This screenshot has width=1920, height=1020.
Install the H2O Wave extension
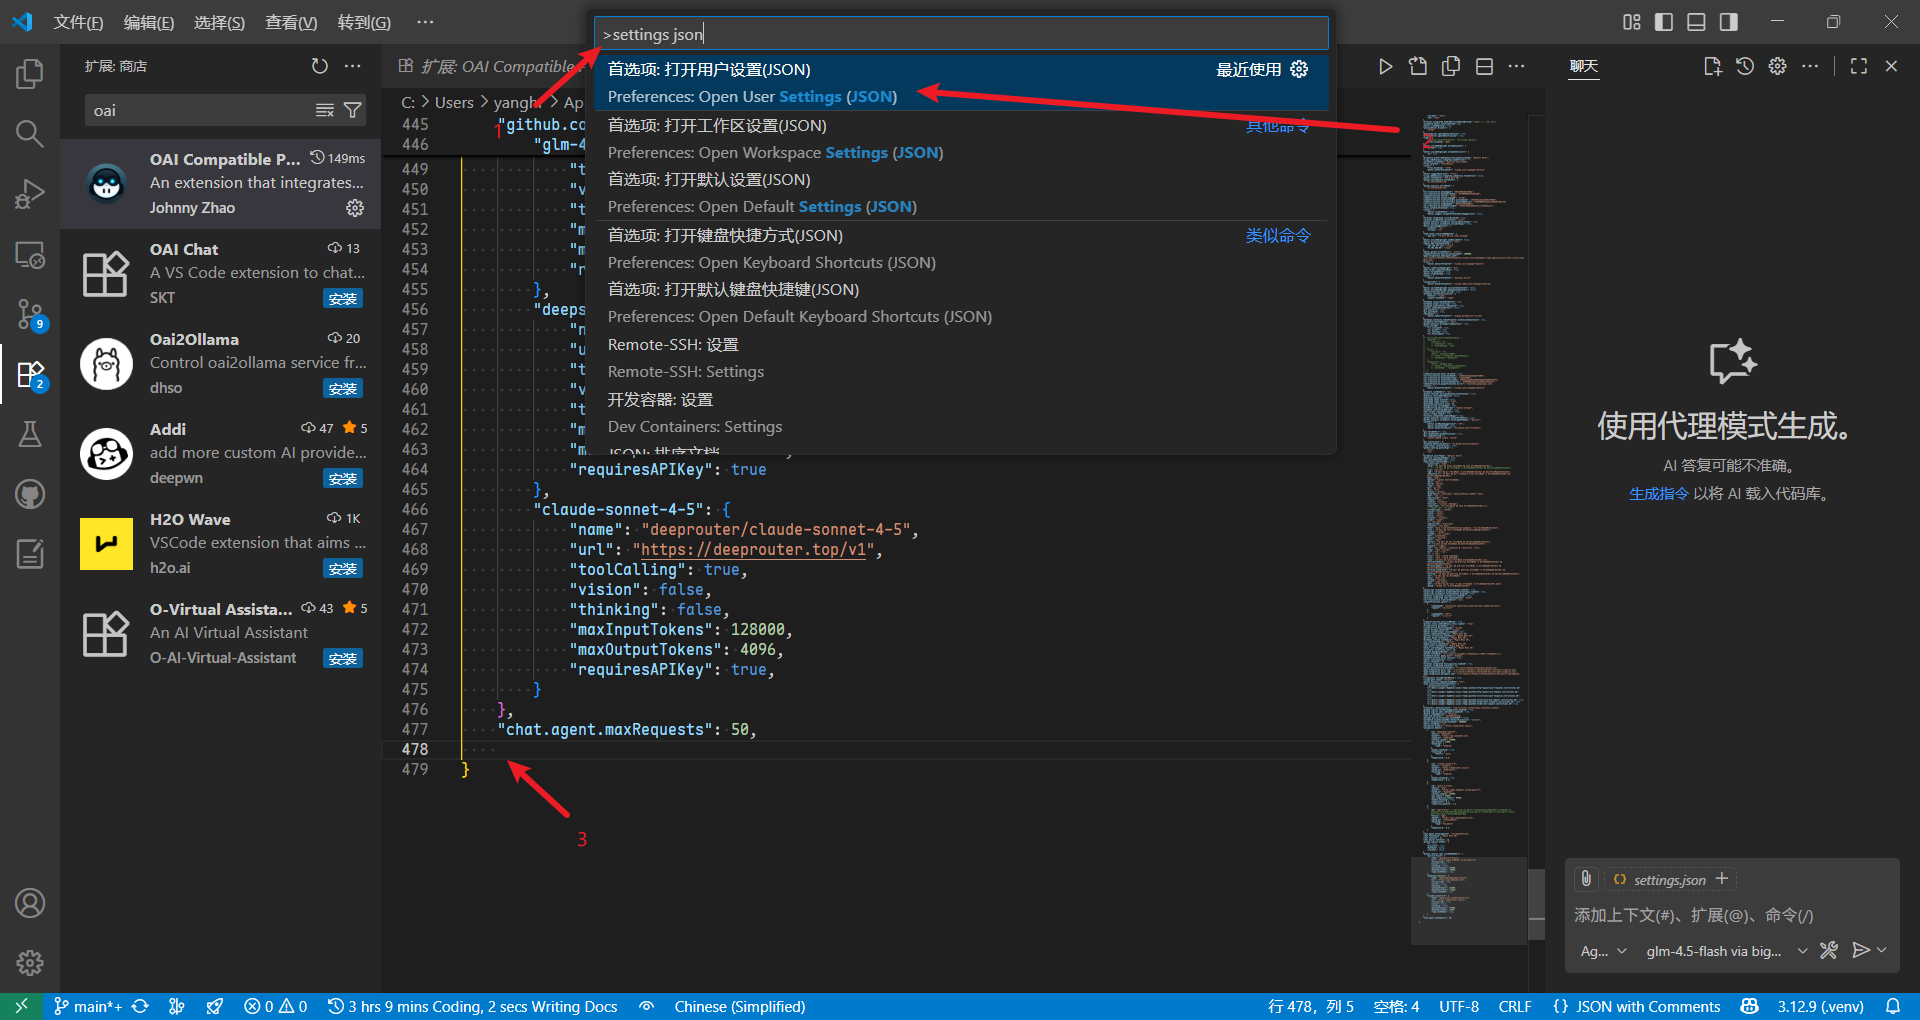pos(343,568)
